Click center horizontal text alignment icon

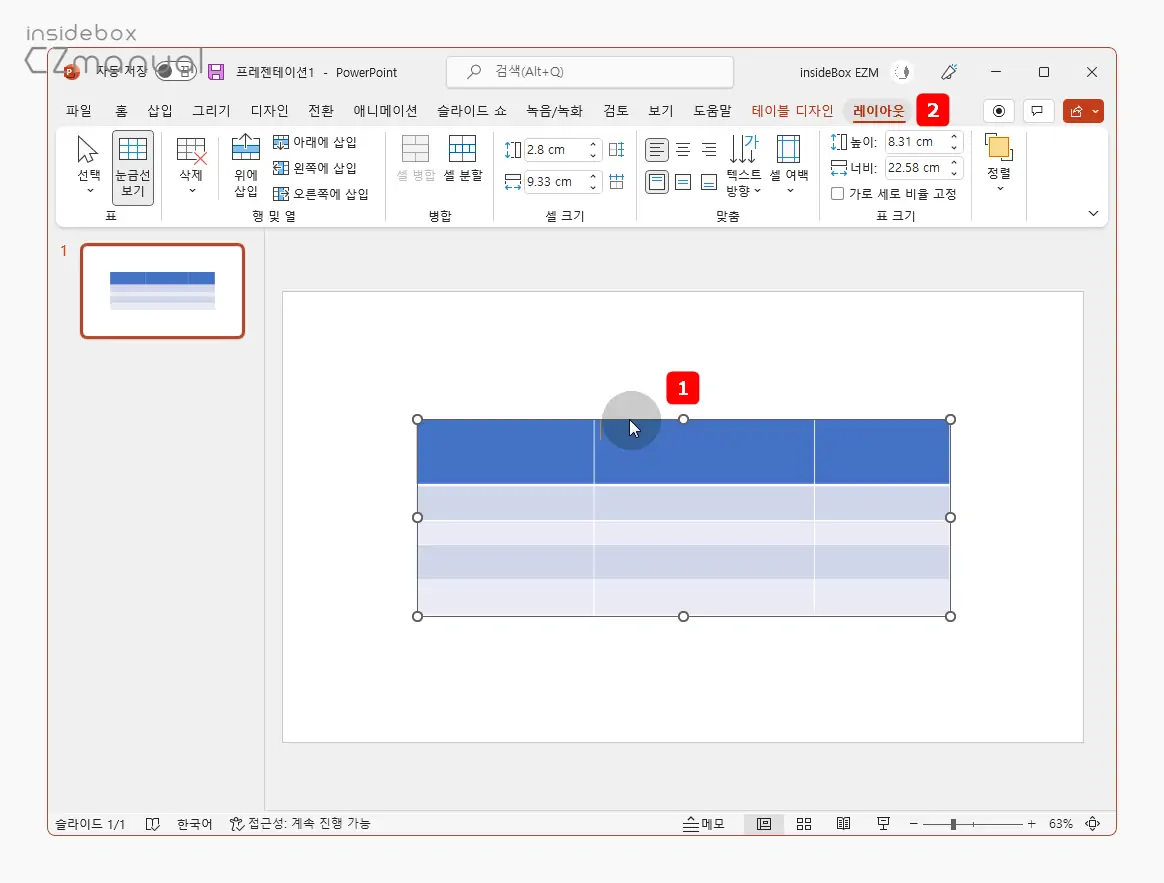[683, 150]
